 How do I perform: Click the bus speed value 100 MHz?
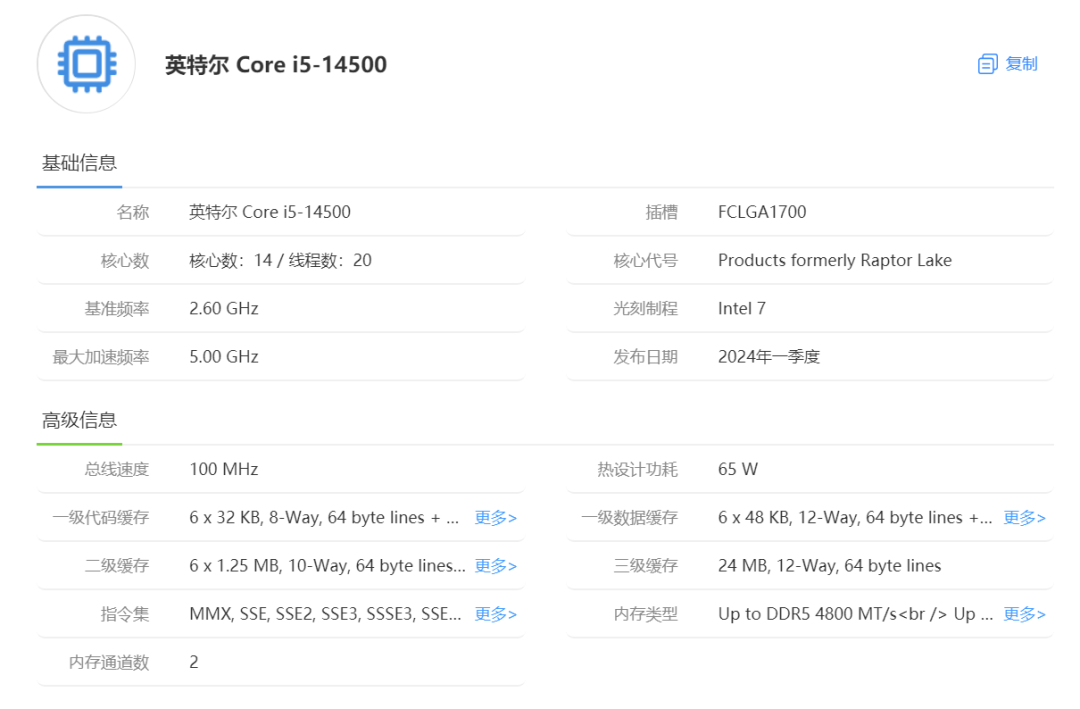click(x=224, y=469)
